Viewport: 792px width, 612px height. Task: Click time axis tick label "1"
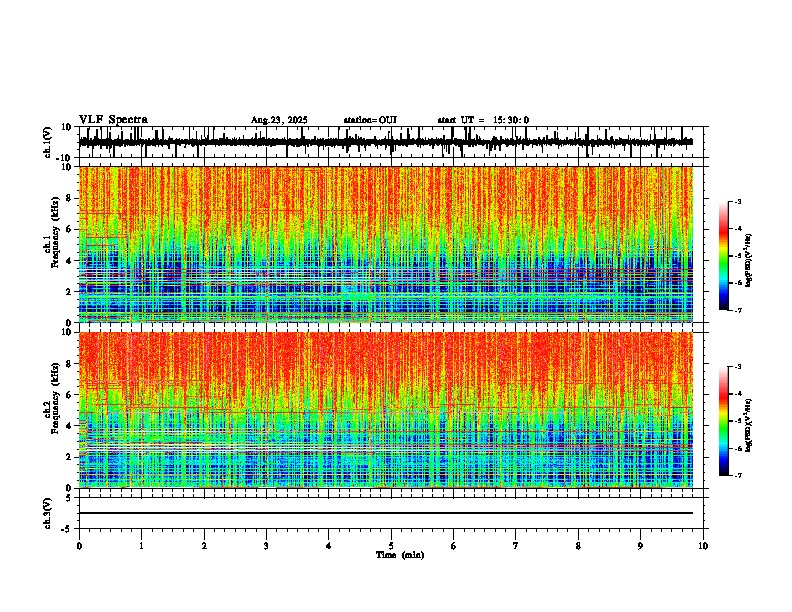tap(141, 546)
